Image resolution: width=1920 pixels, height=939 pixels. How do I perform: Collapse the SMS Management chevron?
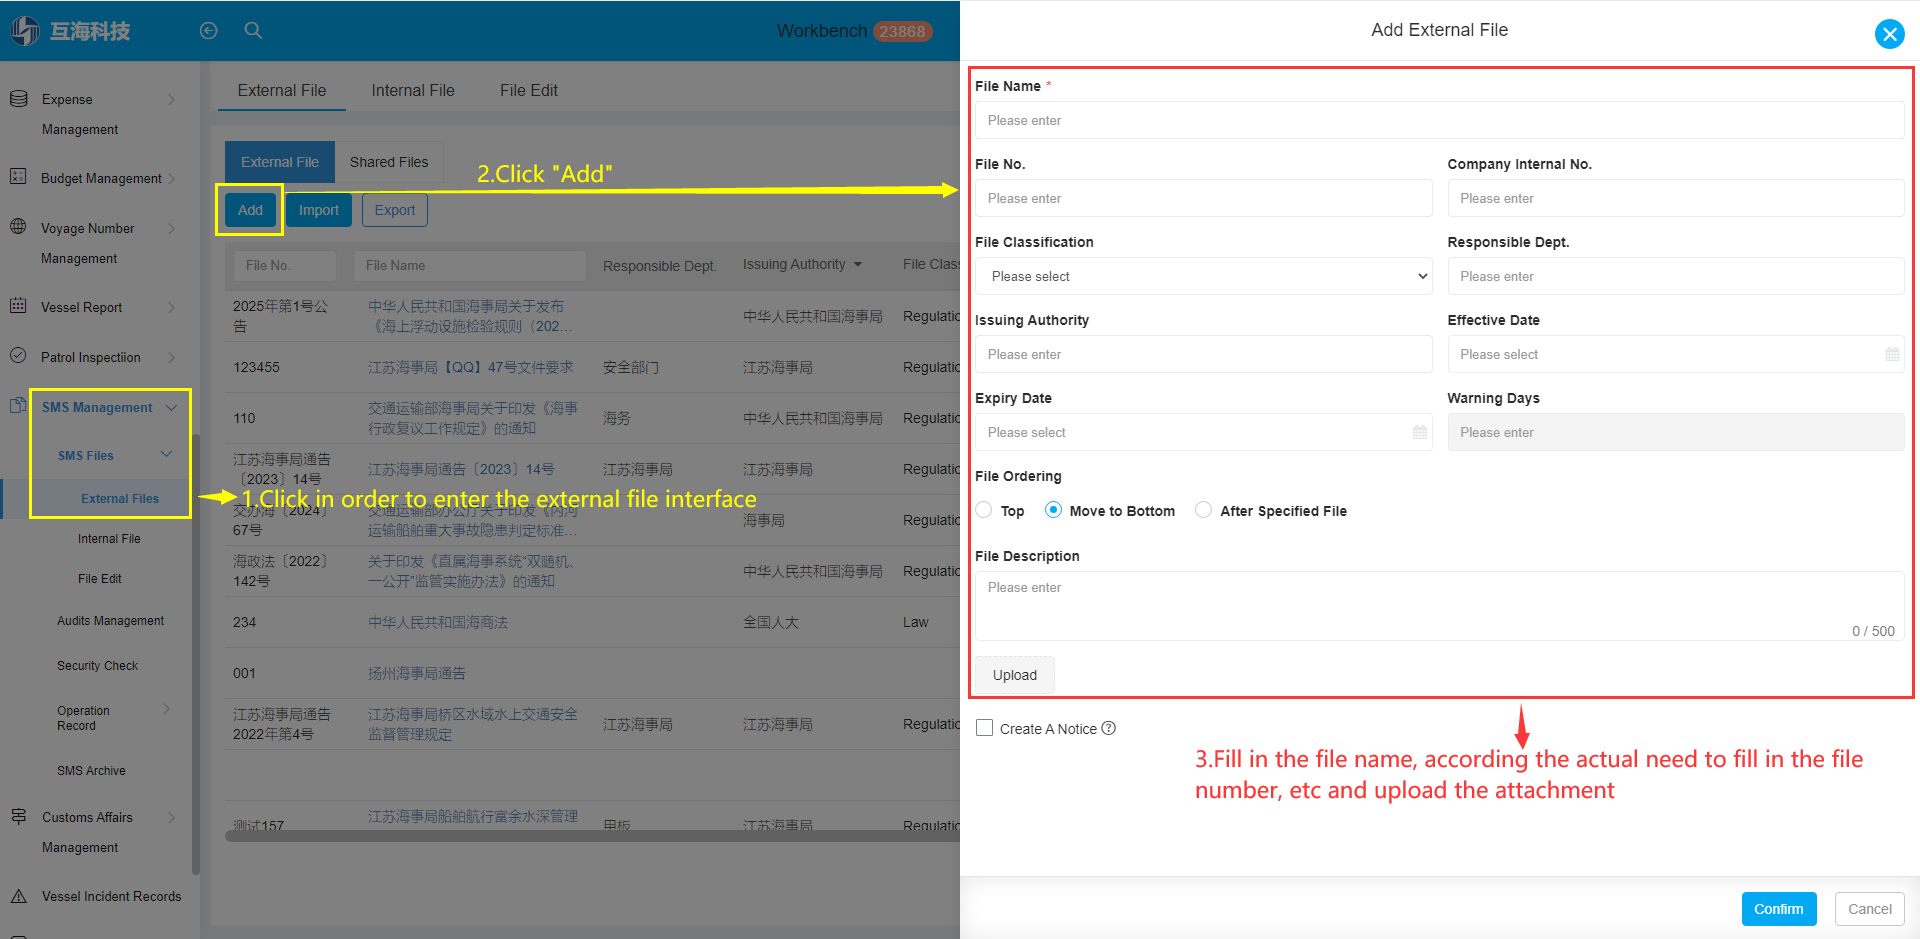(x=171, y=407)
